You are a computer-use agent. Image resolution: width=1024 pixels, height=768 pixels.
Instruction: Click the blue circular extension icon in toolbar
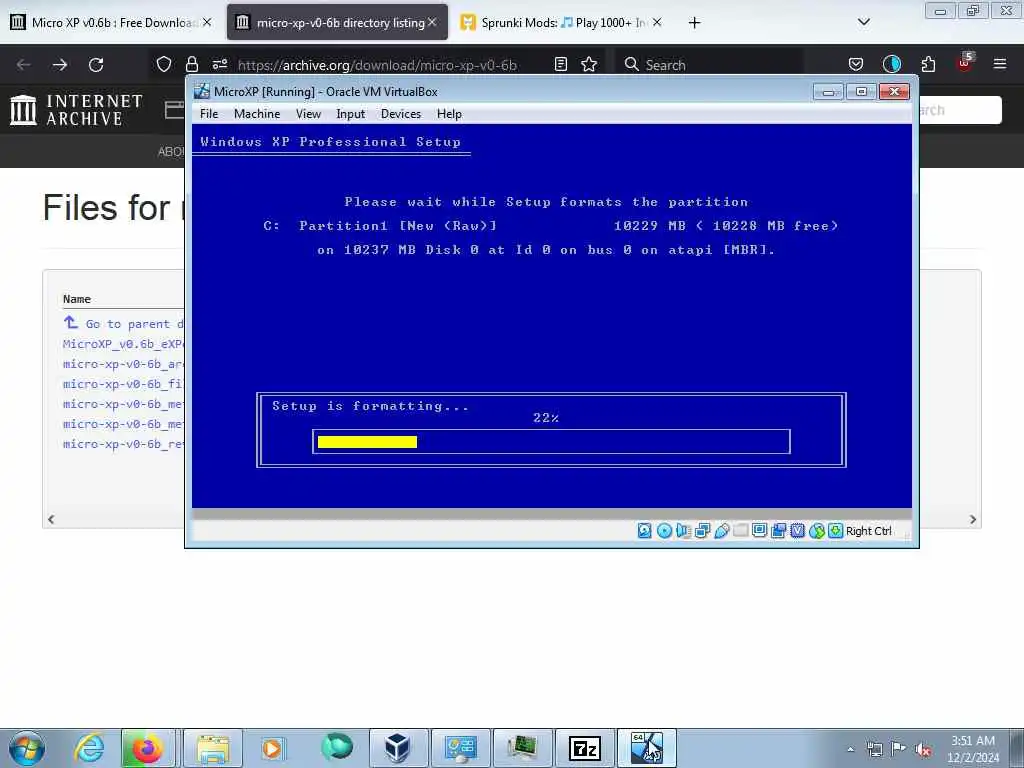tap(891, 64)
